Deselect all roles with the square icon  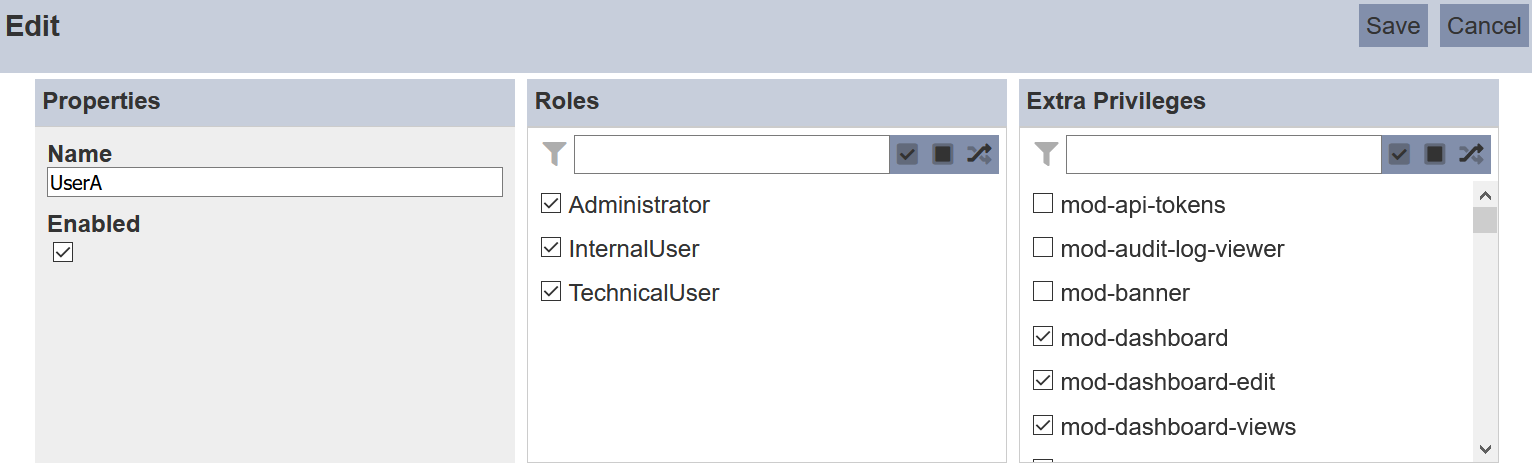[943, 154]
